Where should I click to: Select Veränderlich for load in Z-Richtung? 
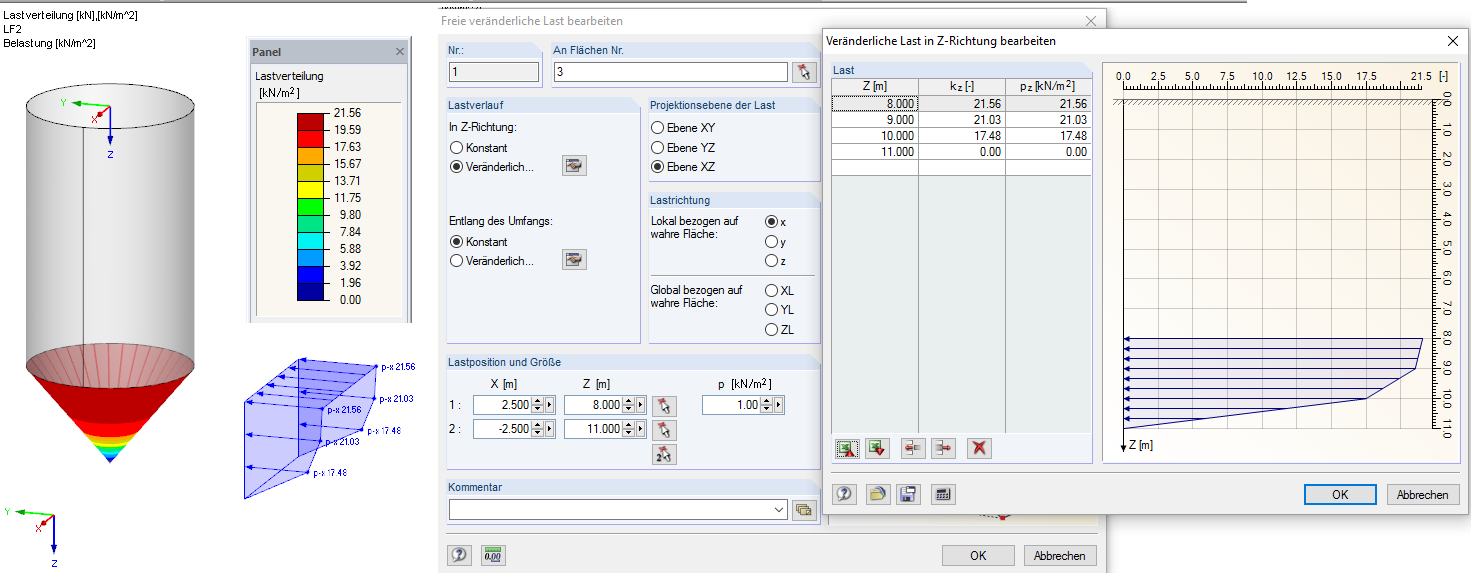click(457, 167)
